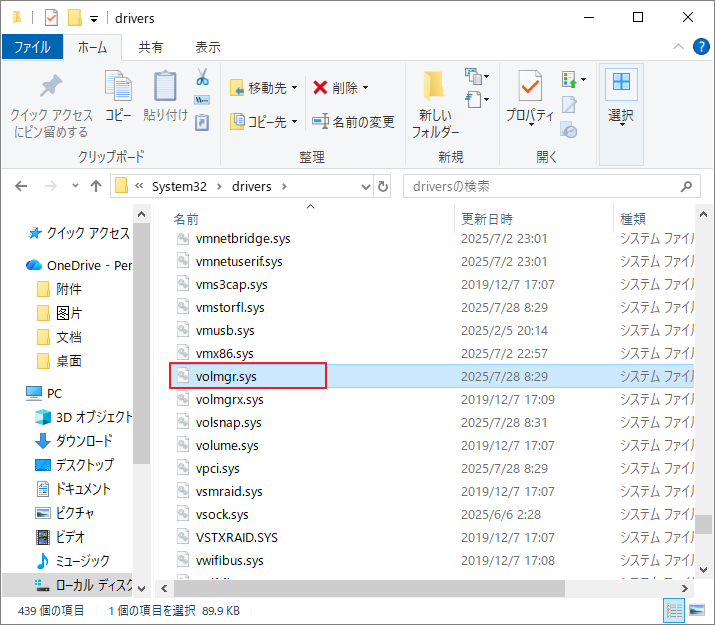Screen dimensions: 715x625
Task: Open 3D オブジェクト in the sidebar
Action: tap(83, 417)
